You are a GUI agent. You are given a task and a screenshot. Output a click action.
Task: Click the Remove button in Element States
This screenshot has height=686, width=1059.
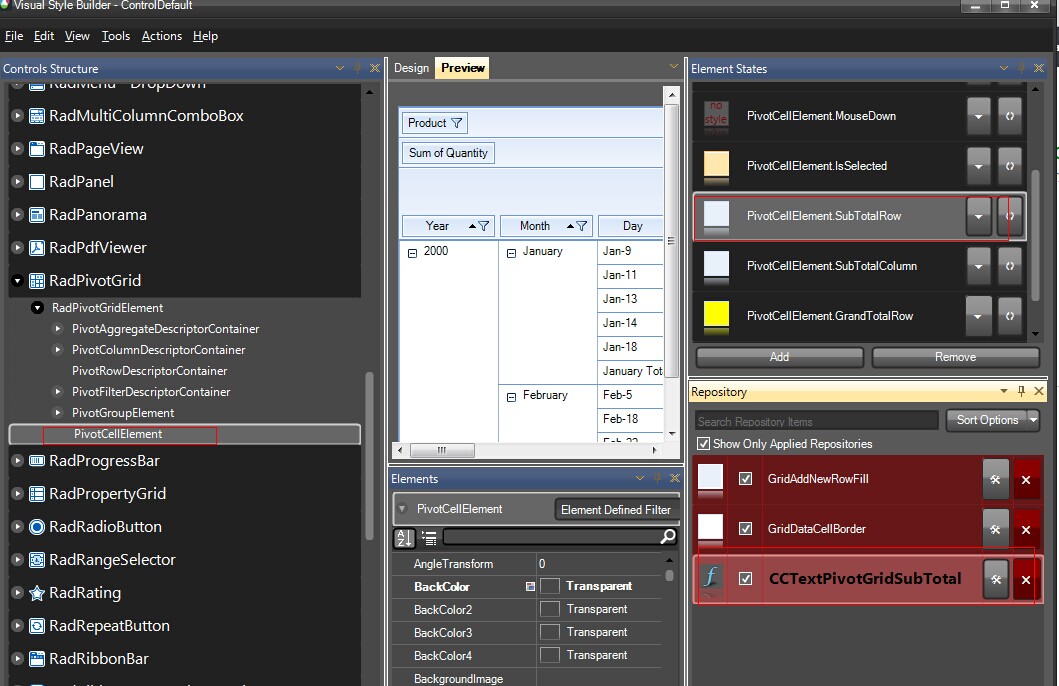pyautogui.click(x=955, y=357)
